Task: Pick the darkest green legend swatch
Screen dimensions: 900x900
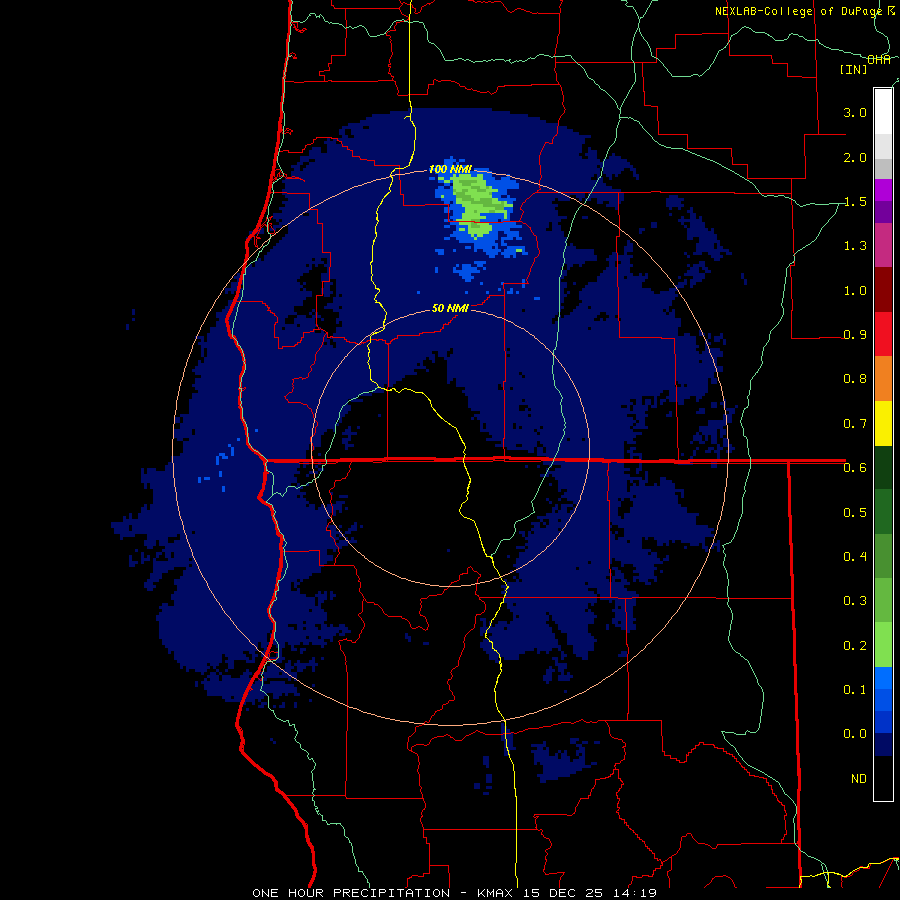Action: pyautogui.click(x=883, y=467)
